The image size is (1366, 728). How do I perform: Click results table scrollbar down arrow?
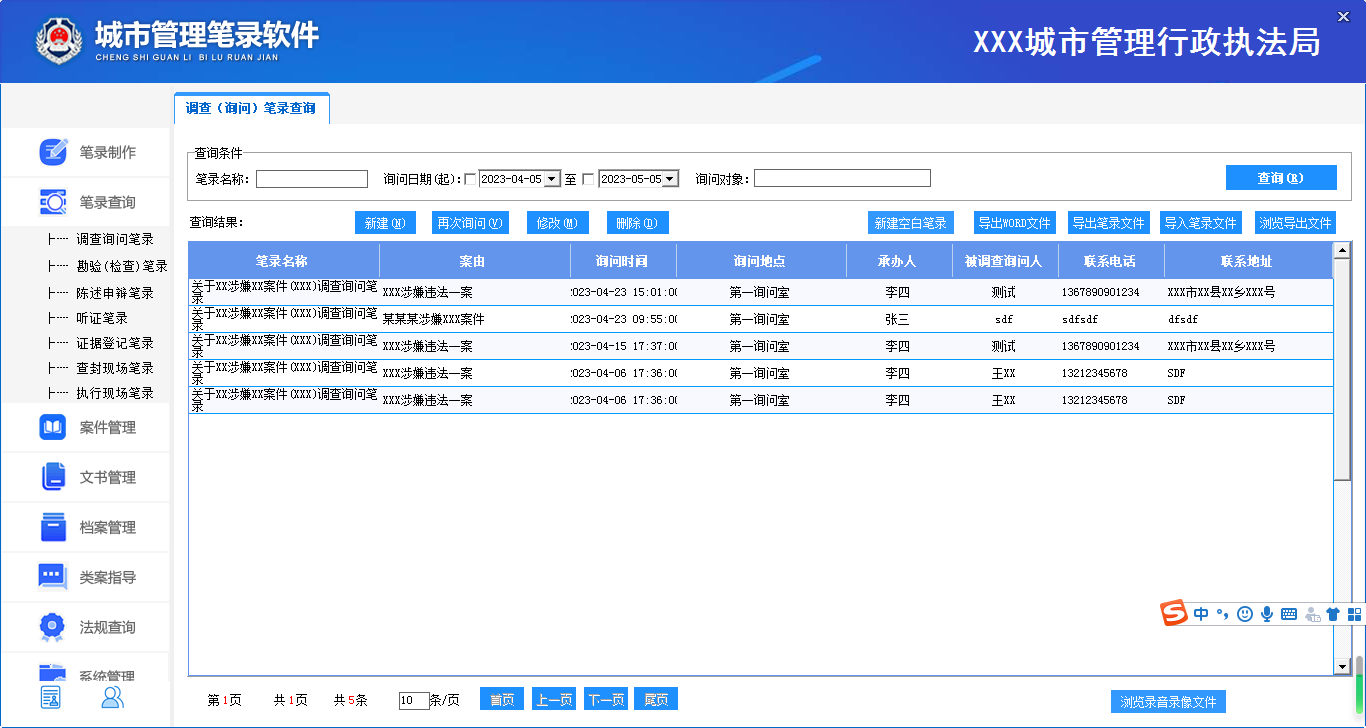point(1342,667)
